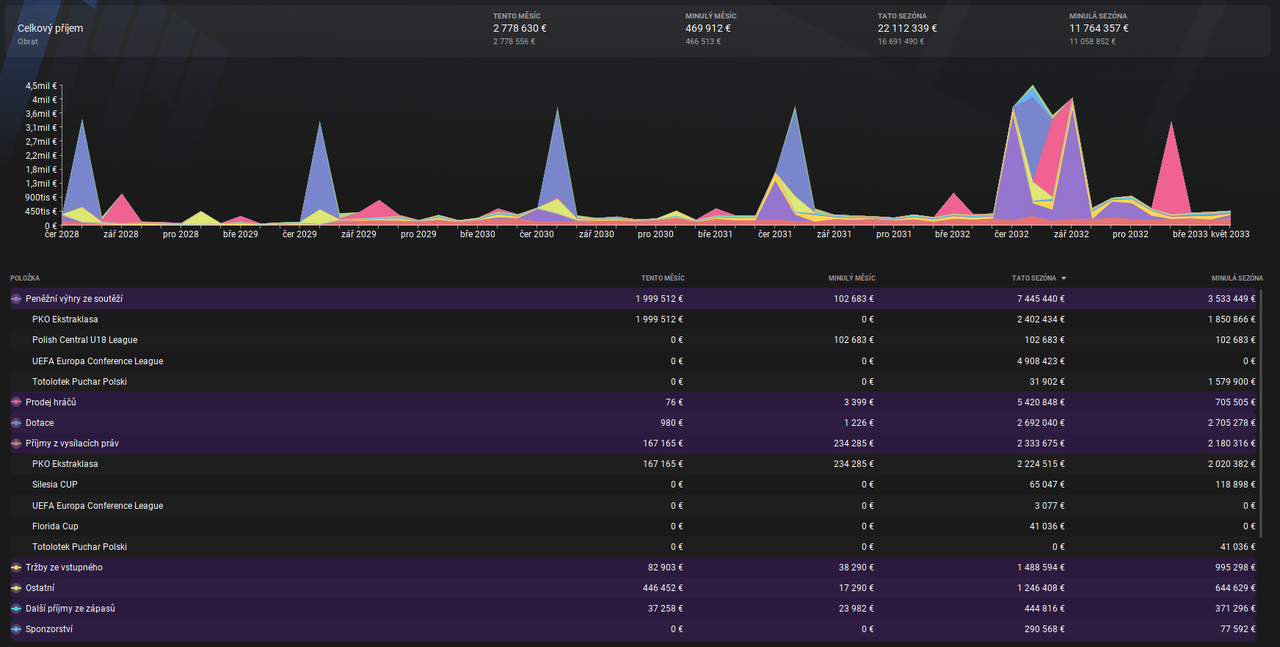Select the Florida Cup row
Screen dimensions: 1280x647
635,526
